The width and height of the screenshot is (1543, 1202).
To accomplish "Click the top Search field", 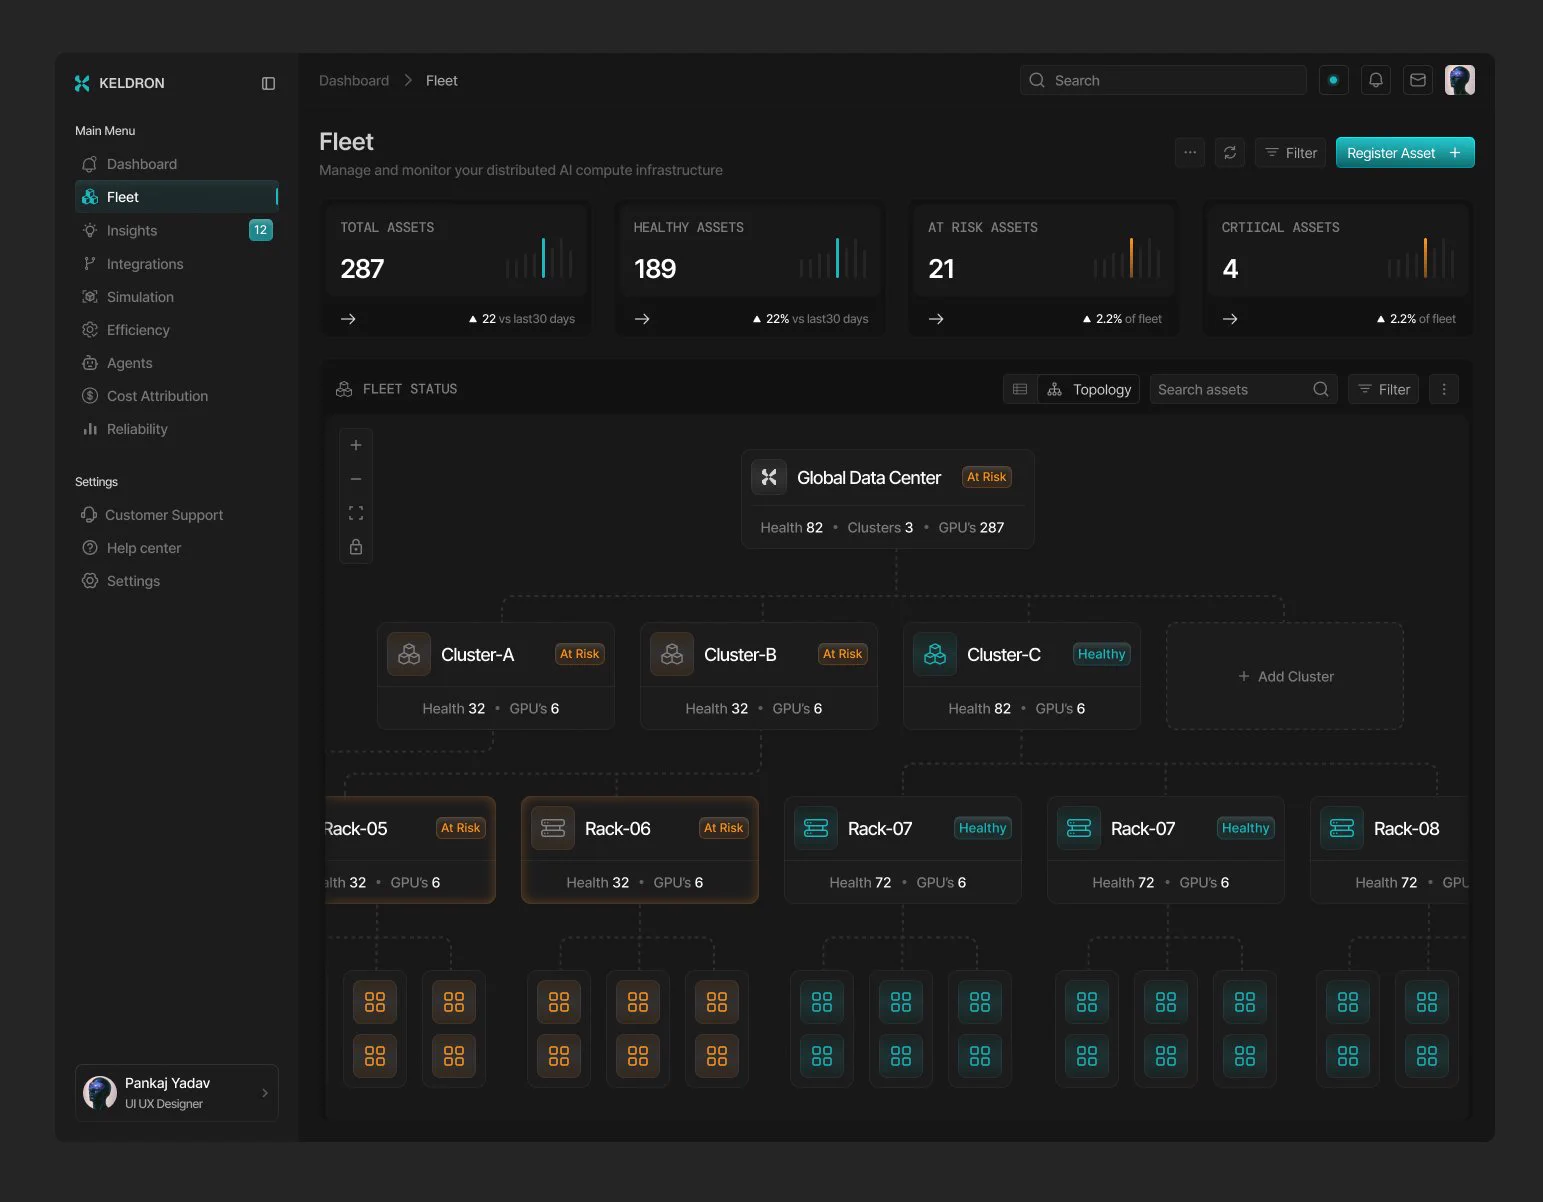I will click(x=1163, y=80).
